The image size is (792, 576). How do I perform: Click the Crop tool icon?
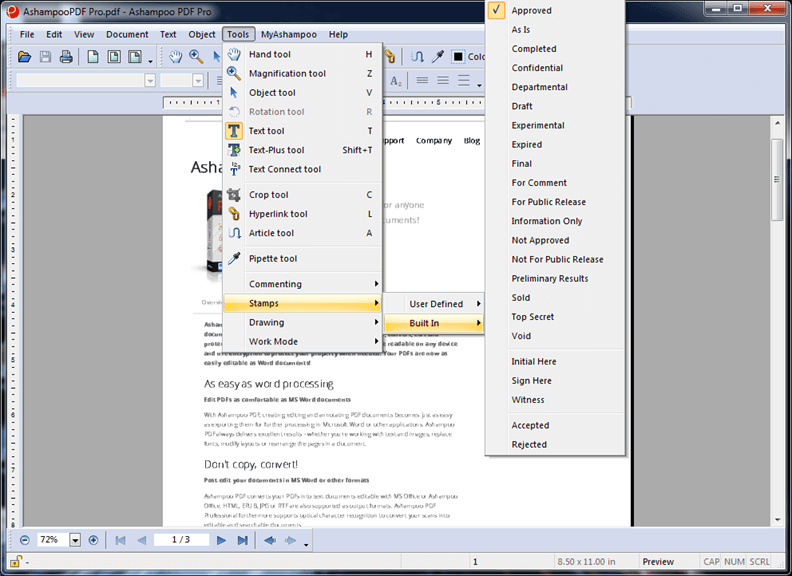(234, 195)
